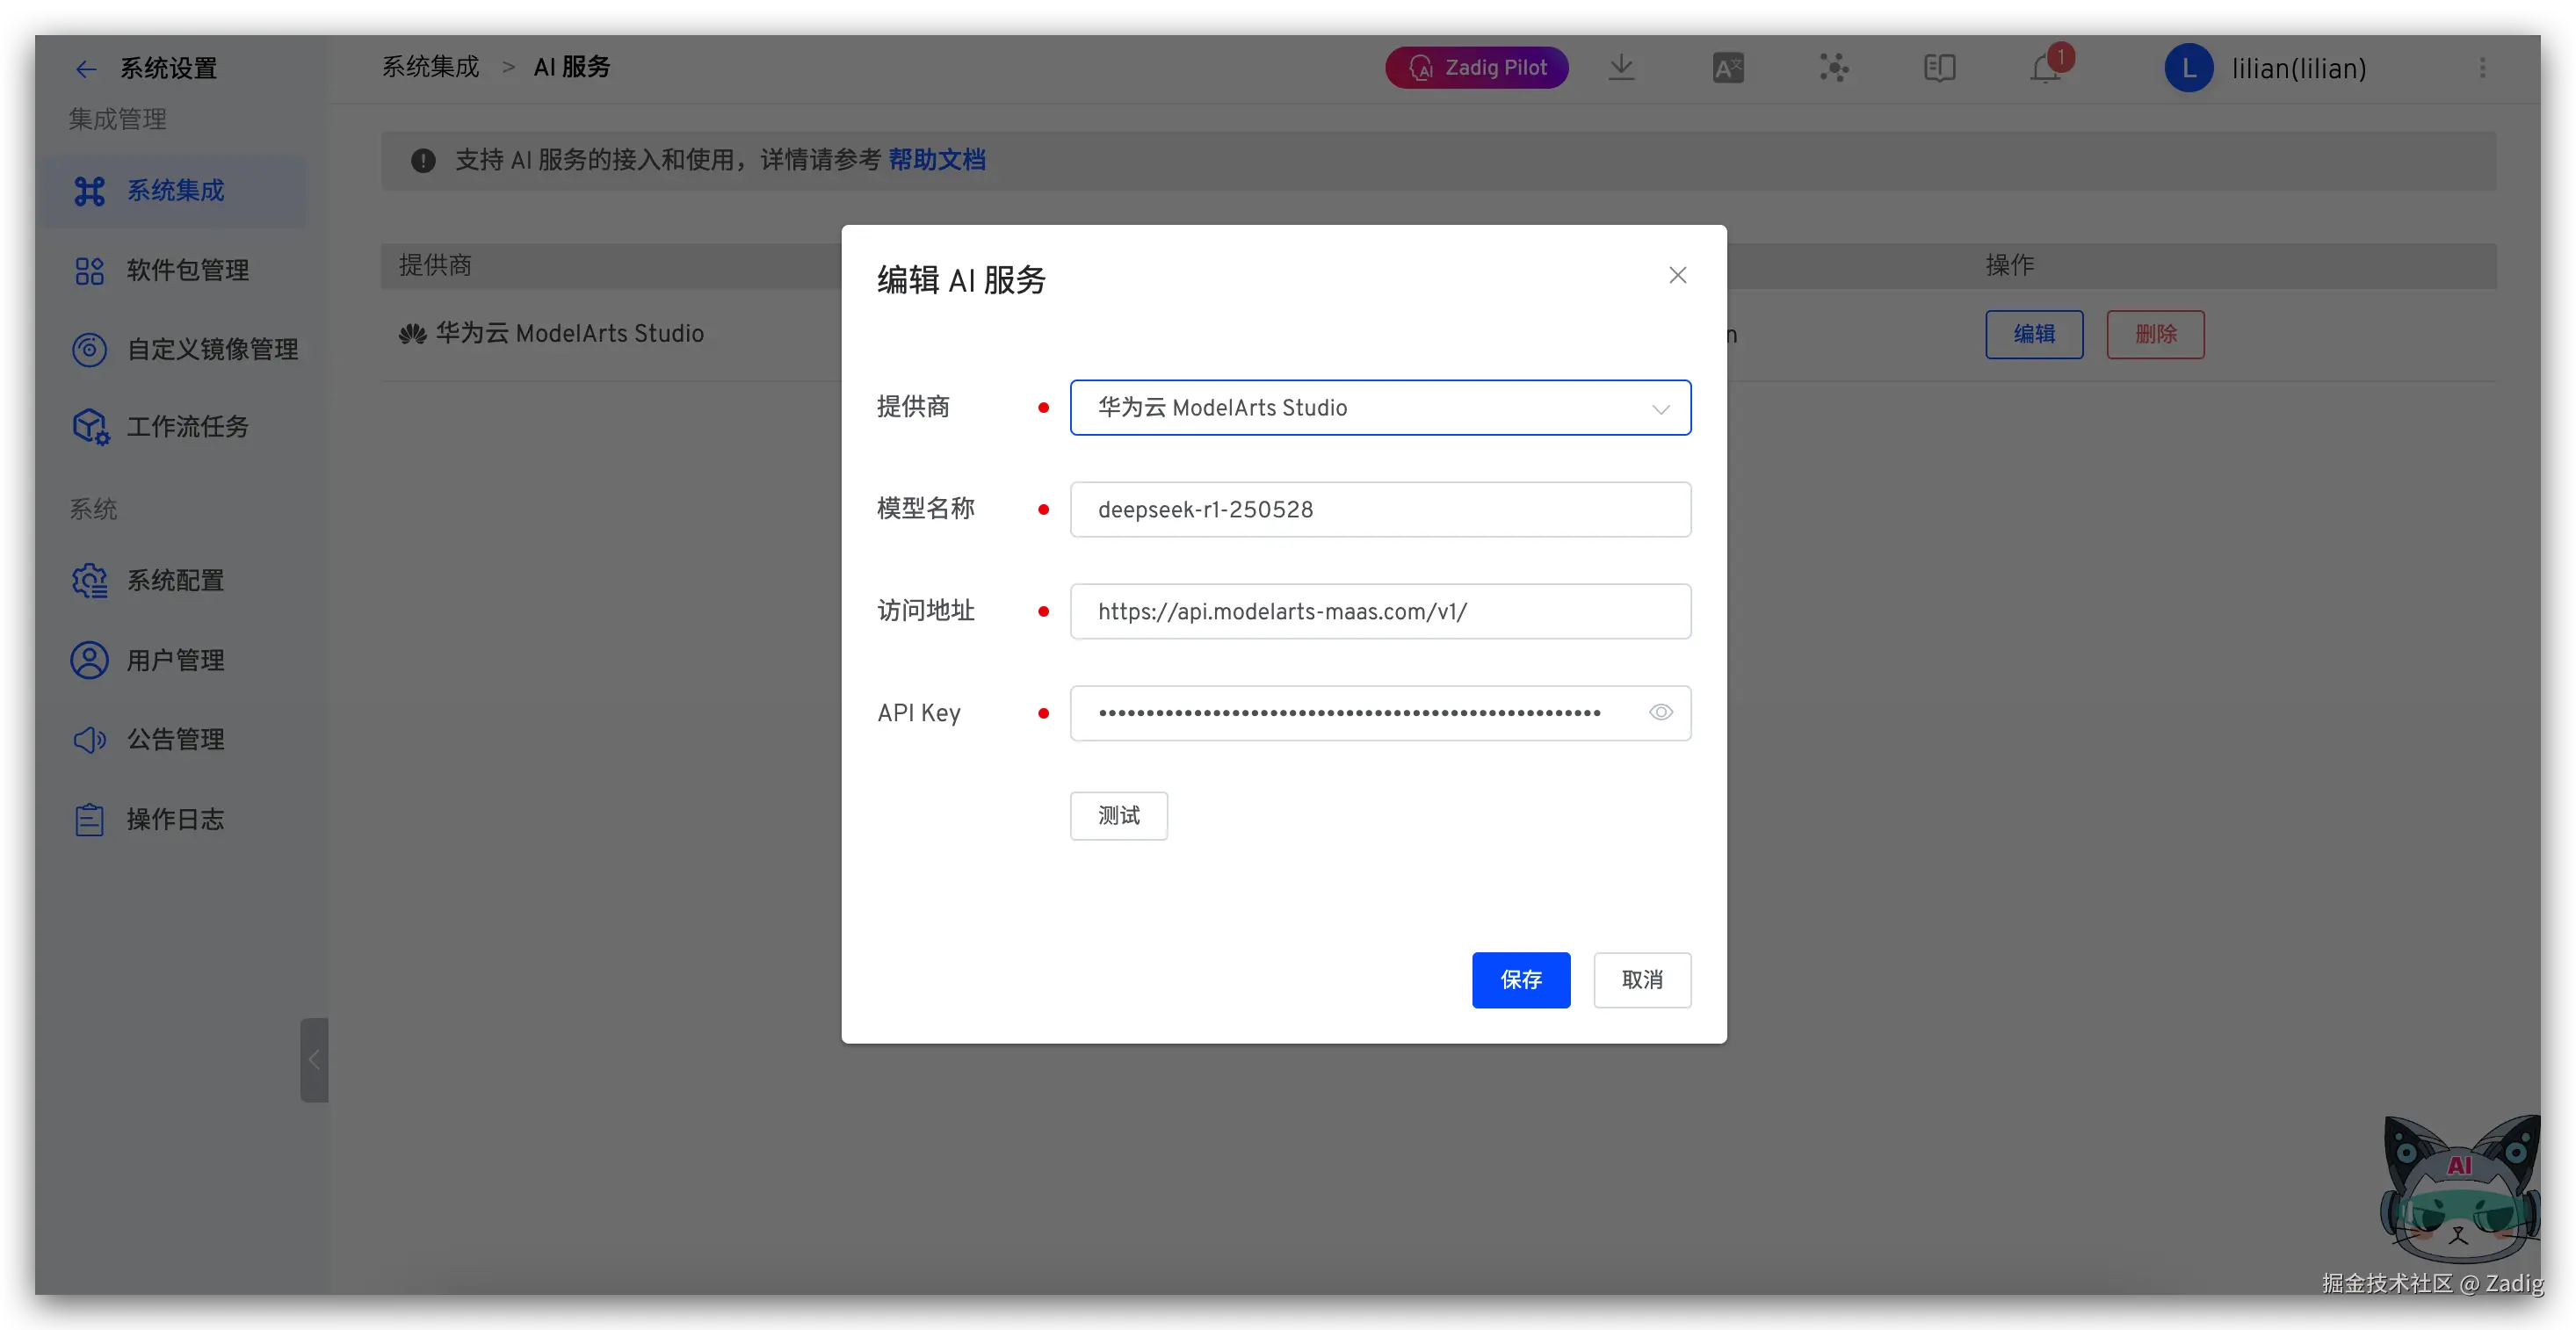Open 软件包管理 in the sidebar
2576x1330 pixels.
[187, 270]
